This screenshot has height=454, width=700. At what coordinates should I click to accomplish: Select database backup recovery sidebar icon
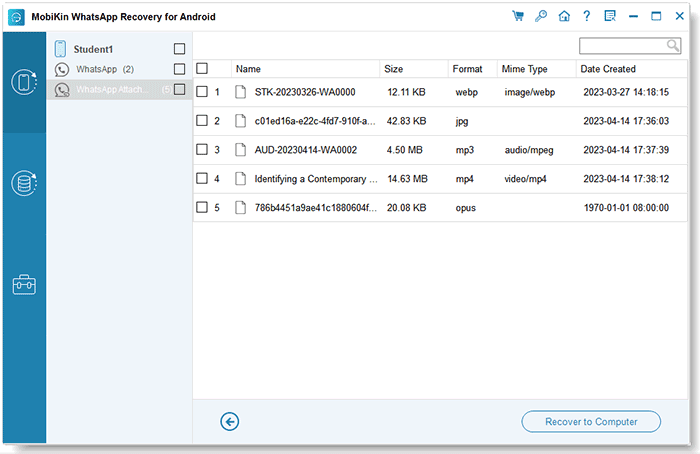(x=24, y=183)
